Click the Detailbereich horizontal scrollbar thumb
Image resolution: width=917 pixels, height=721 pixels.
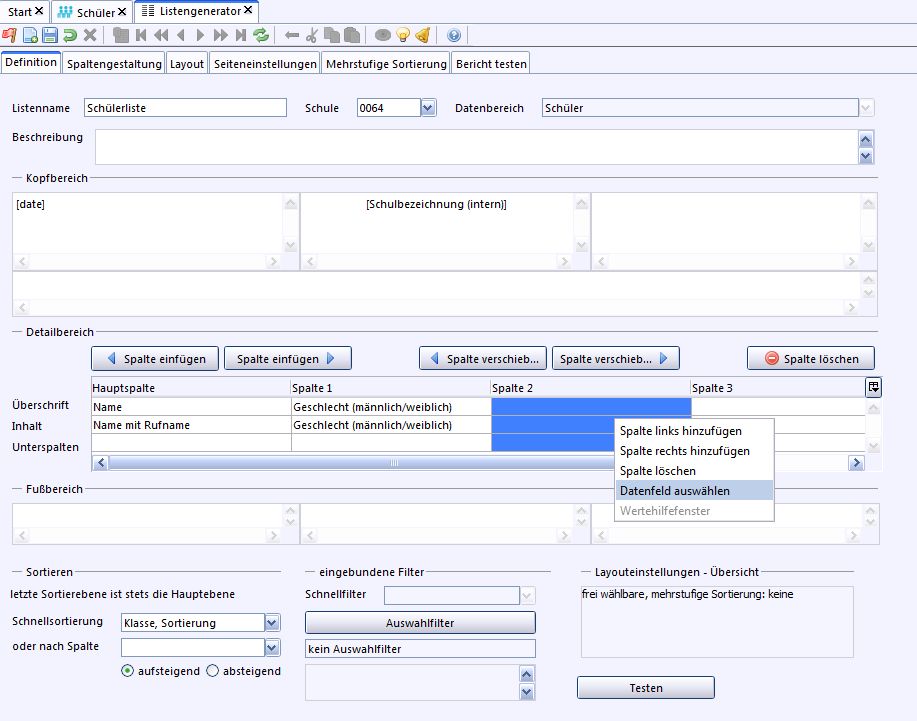(395, 463)
